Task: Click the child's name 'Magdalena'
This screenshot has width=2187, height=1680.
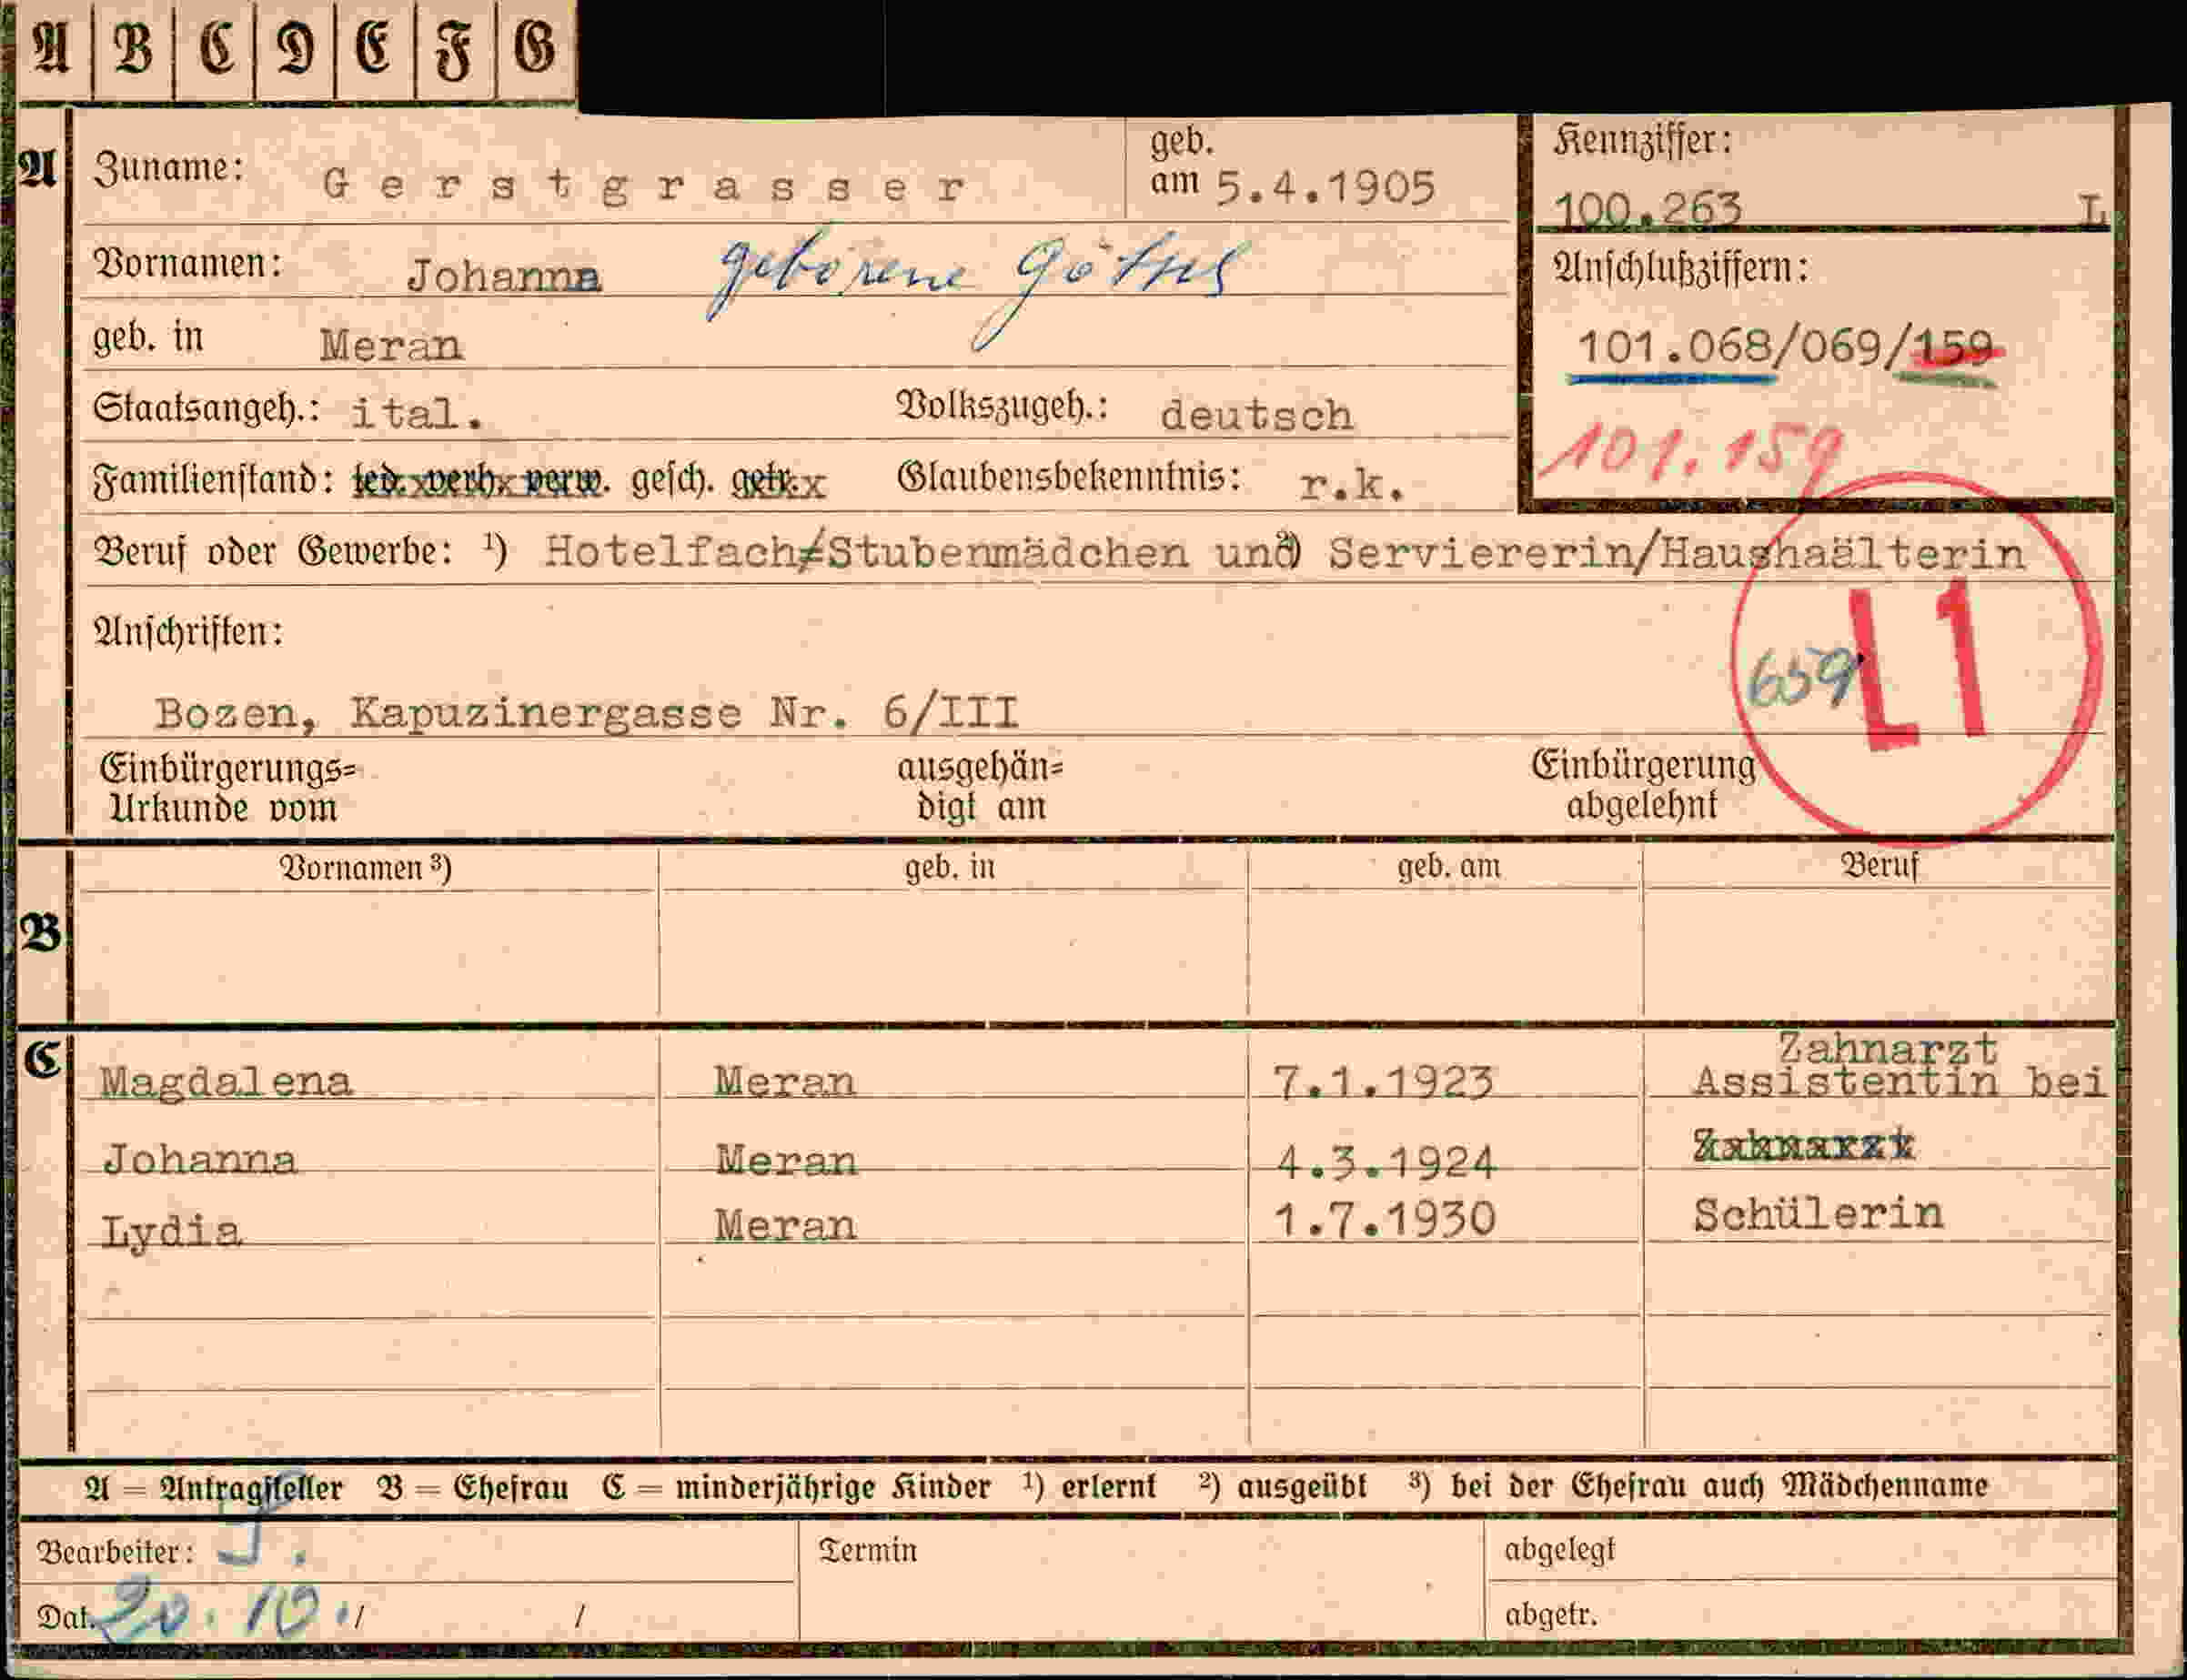Action: (226, 1083)
